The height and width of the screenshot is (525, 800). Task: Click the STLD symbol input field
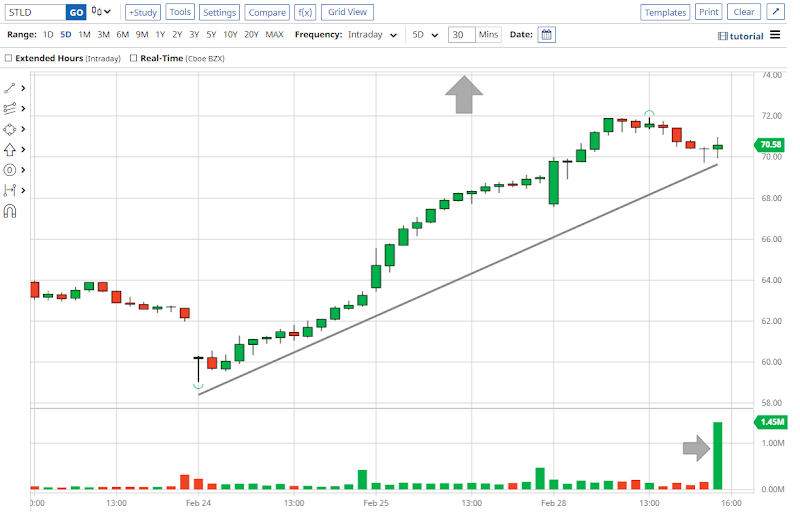coord(35,12)
